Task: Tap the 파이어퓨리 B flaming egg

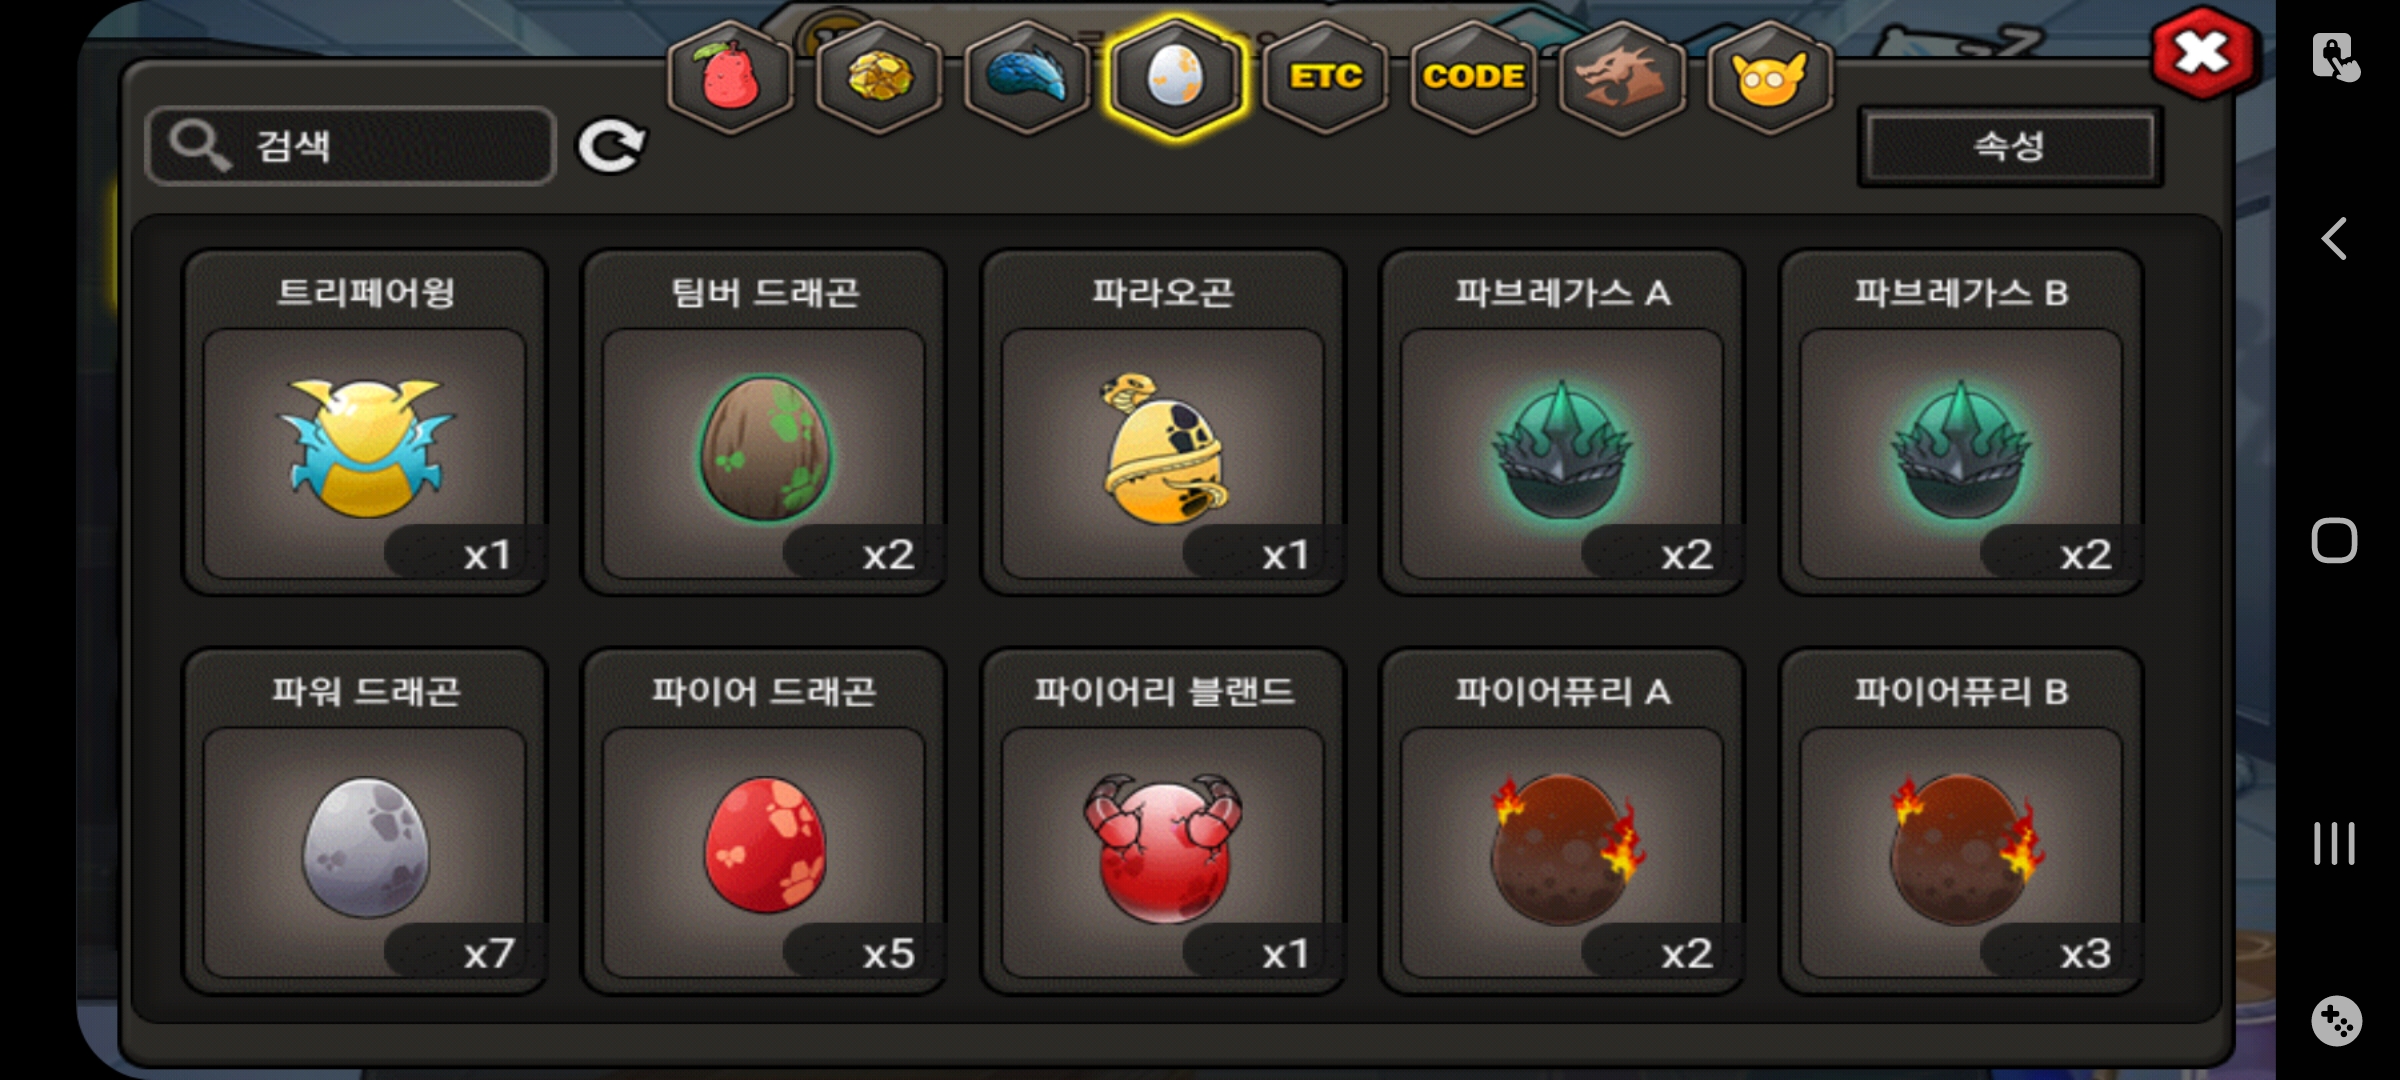Action: point(1961,821)
